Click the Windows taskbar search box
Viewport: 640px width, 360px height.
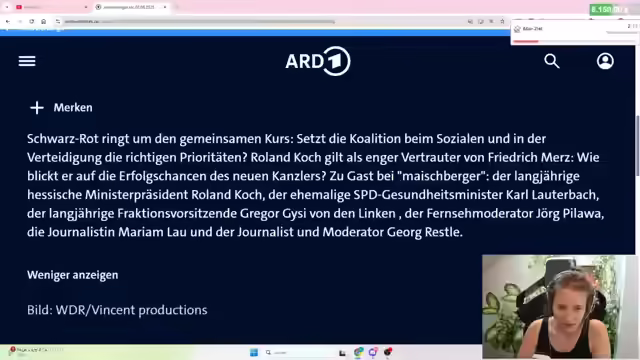click(x=299, y=353)
